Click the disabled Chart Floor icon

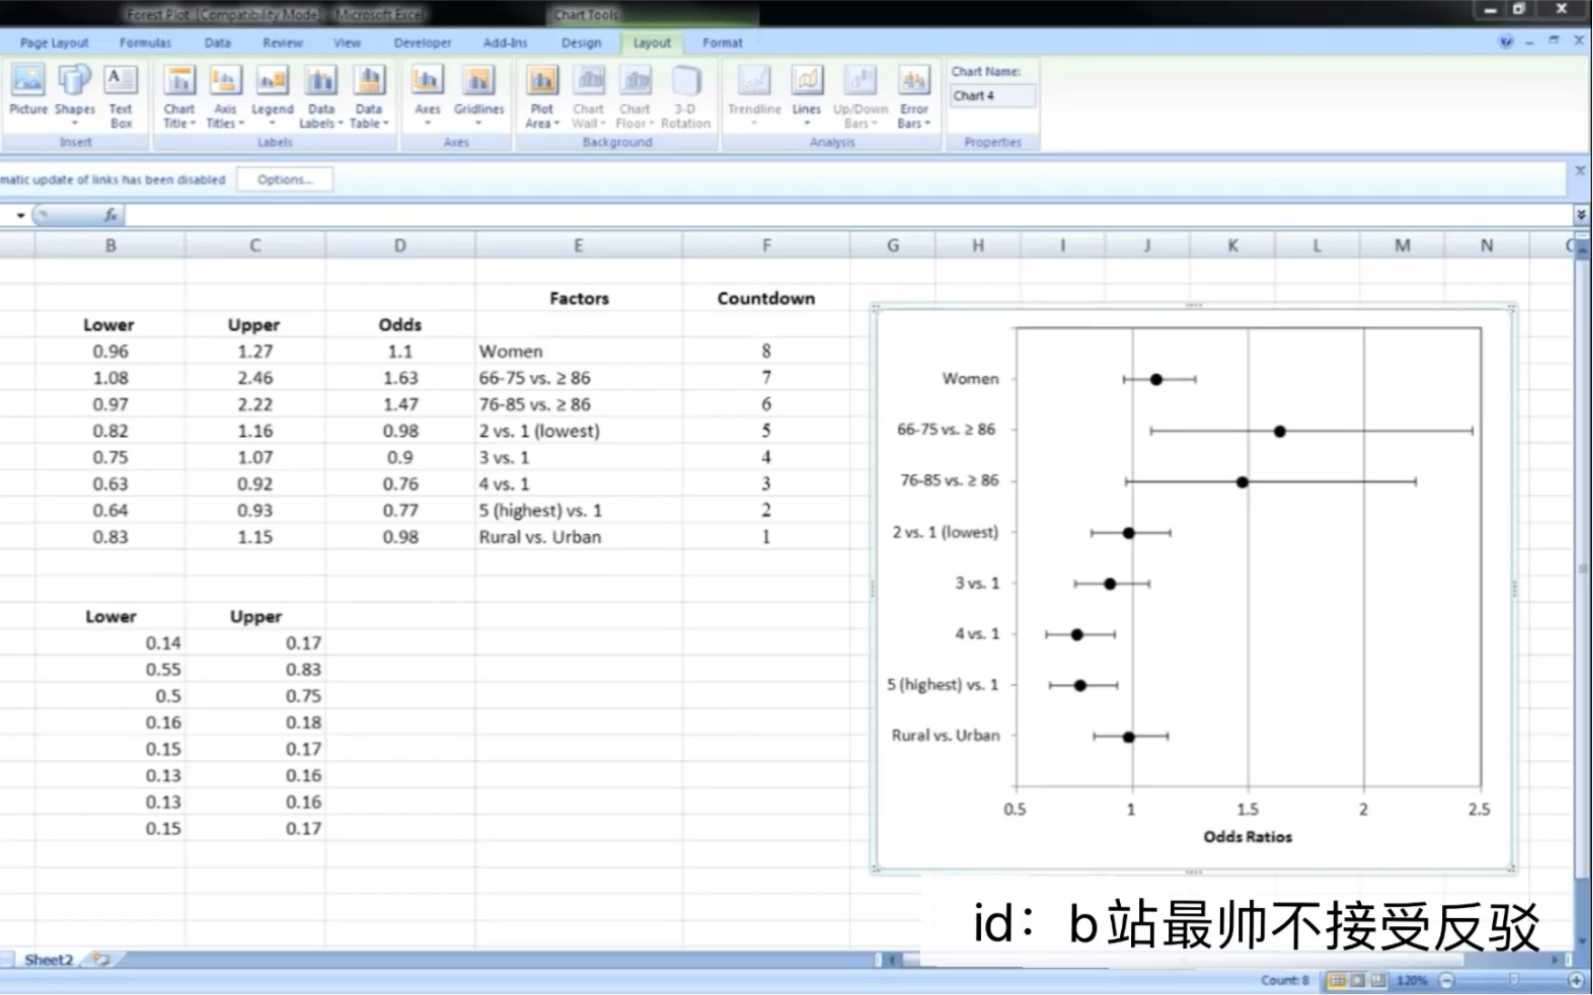(x=635, y=96)
